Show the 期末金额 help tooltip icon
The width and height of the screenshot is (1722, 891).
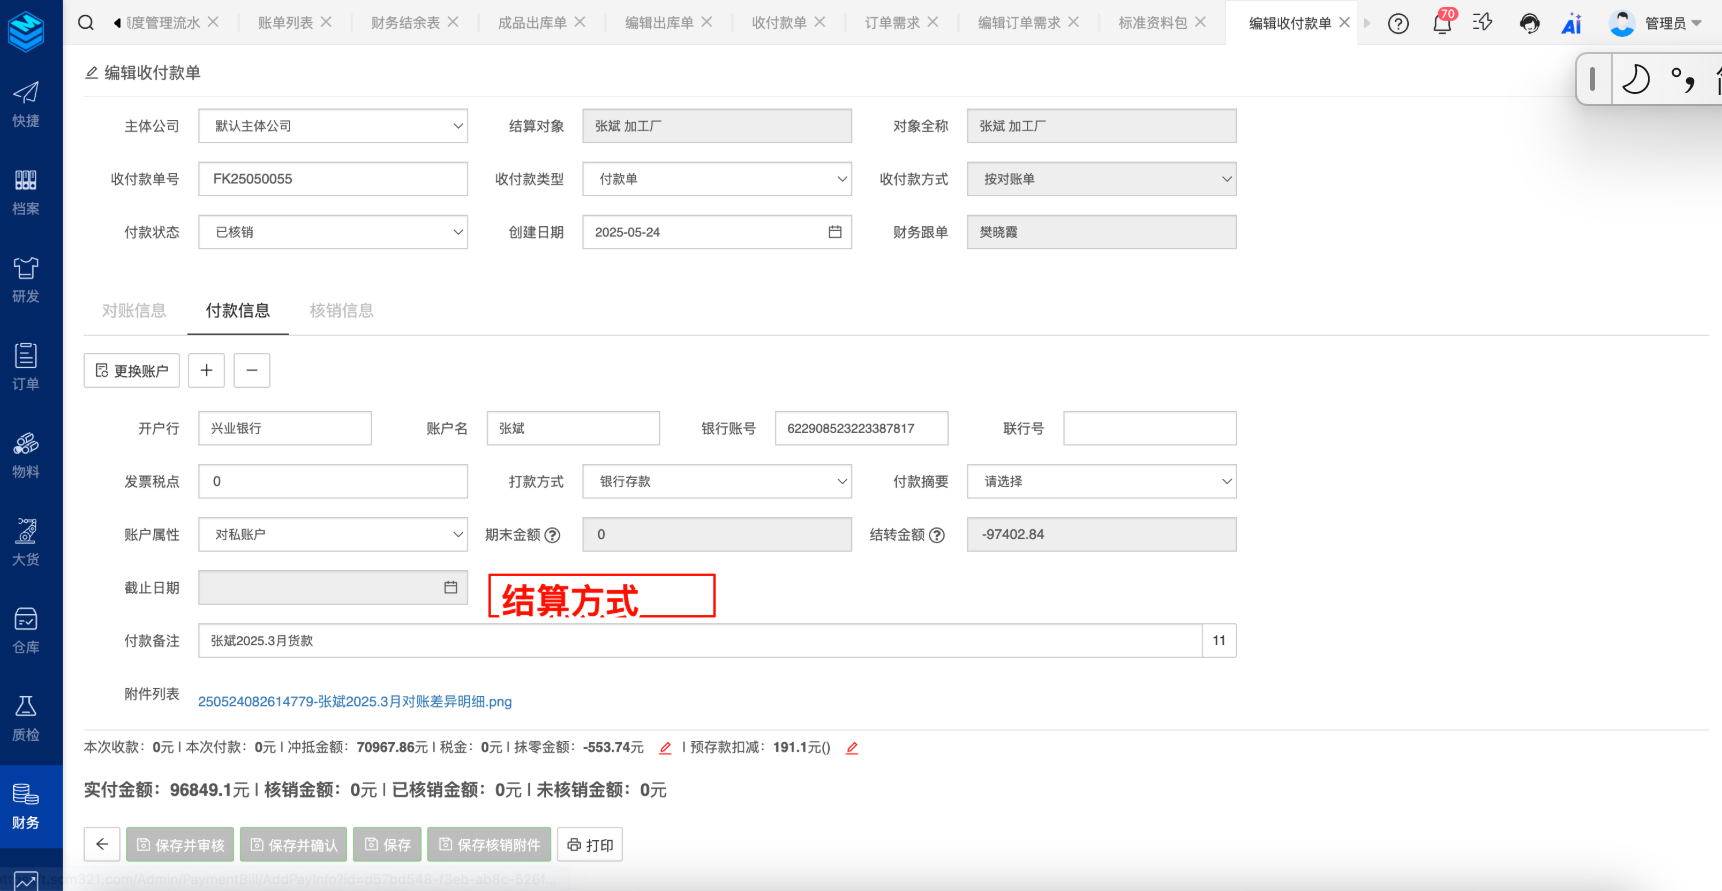[552, 535]
